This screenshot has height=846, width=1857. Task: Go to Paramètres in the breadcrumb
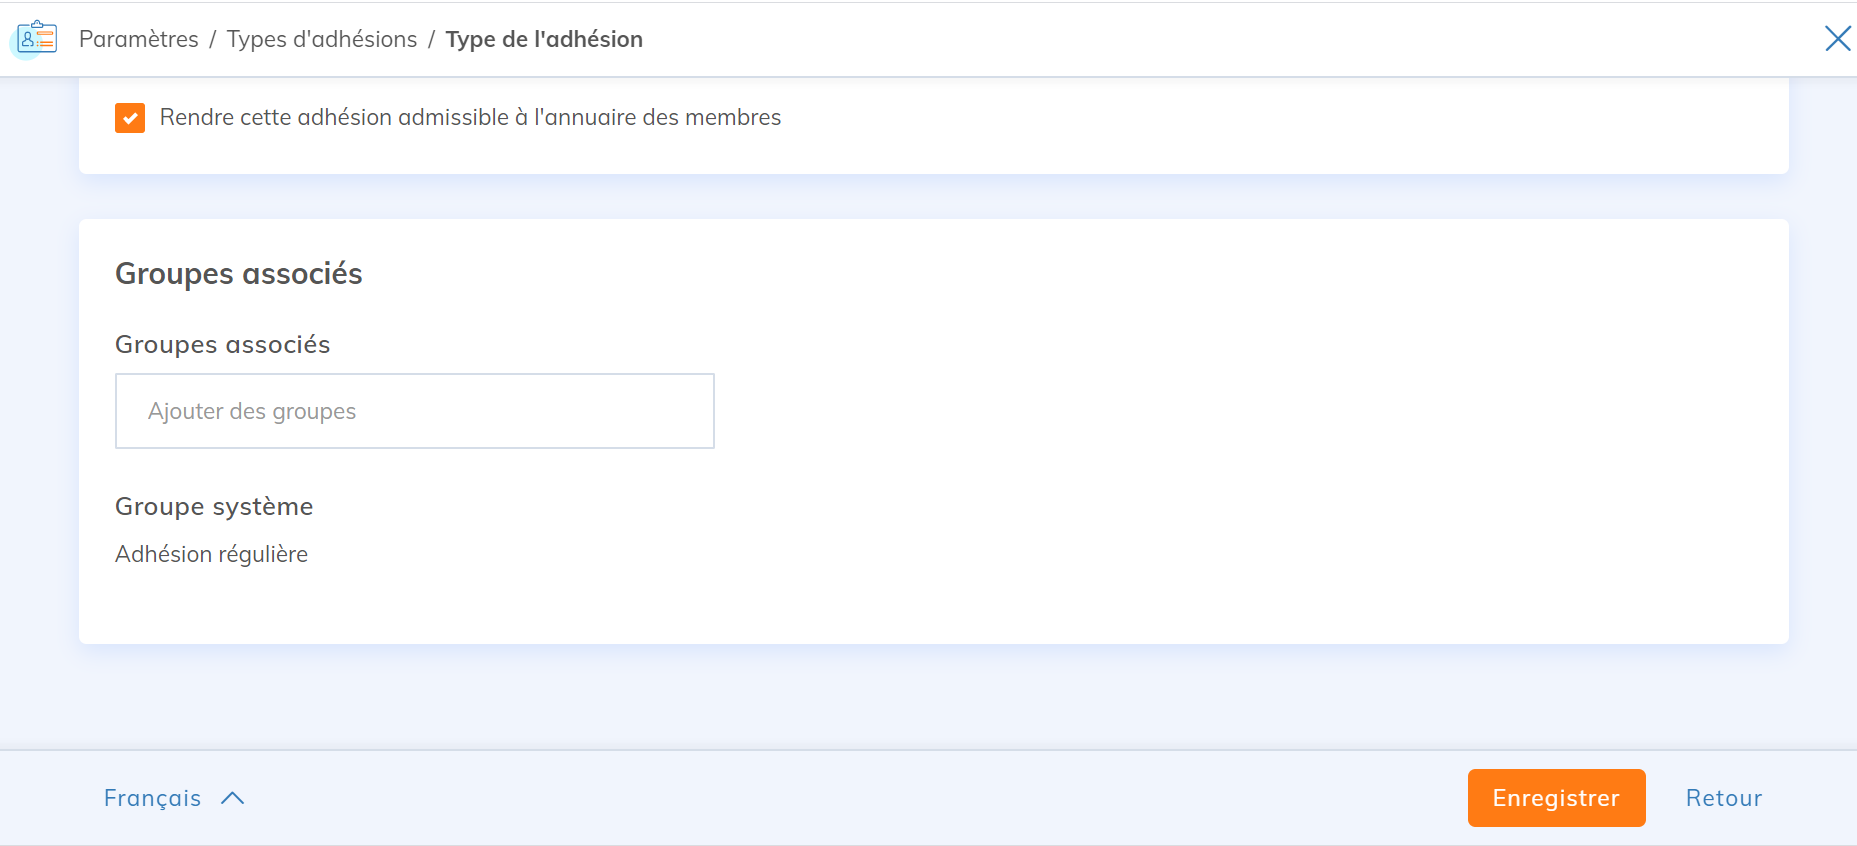click(139, 39)
